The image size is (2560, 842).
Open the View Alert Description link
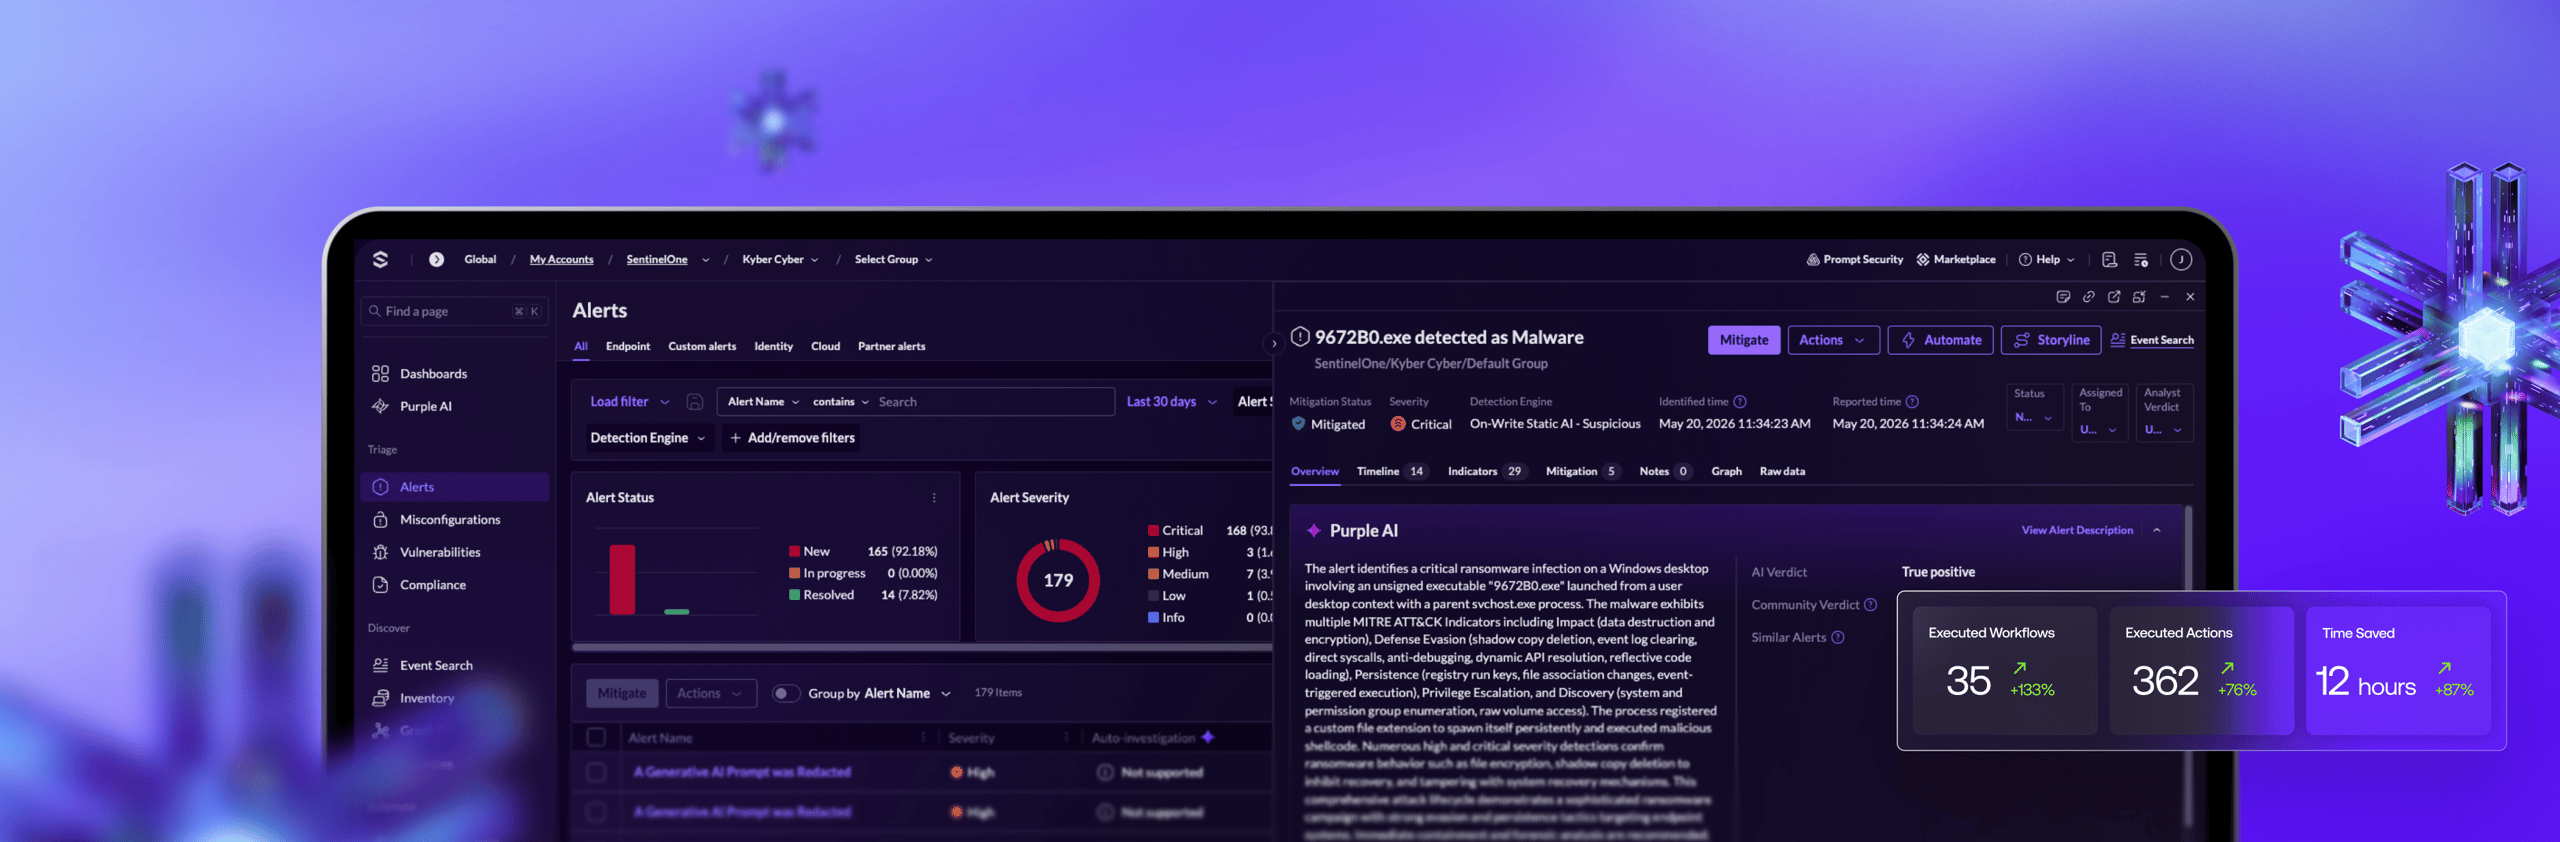coord(2077,531)
